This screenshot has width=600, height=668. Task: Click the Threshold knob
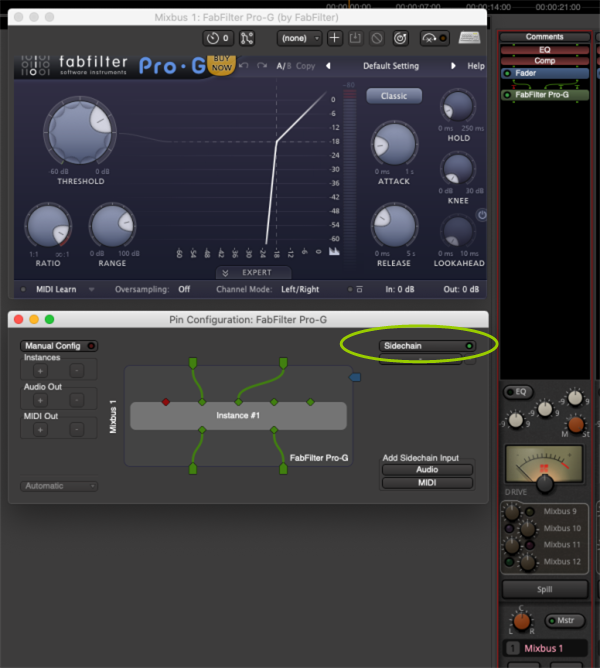point(80,132)
